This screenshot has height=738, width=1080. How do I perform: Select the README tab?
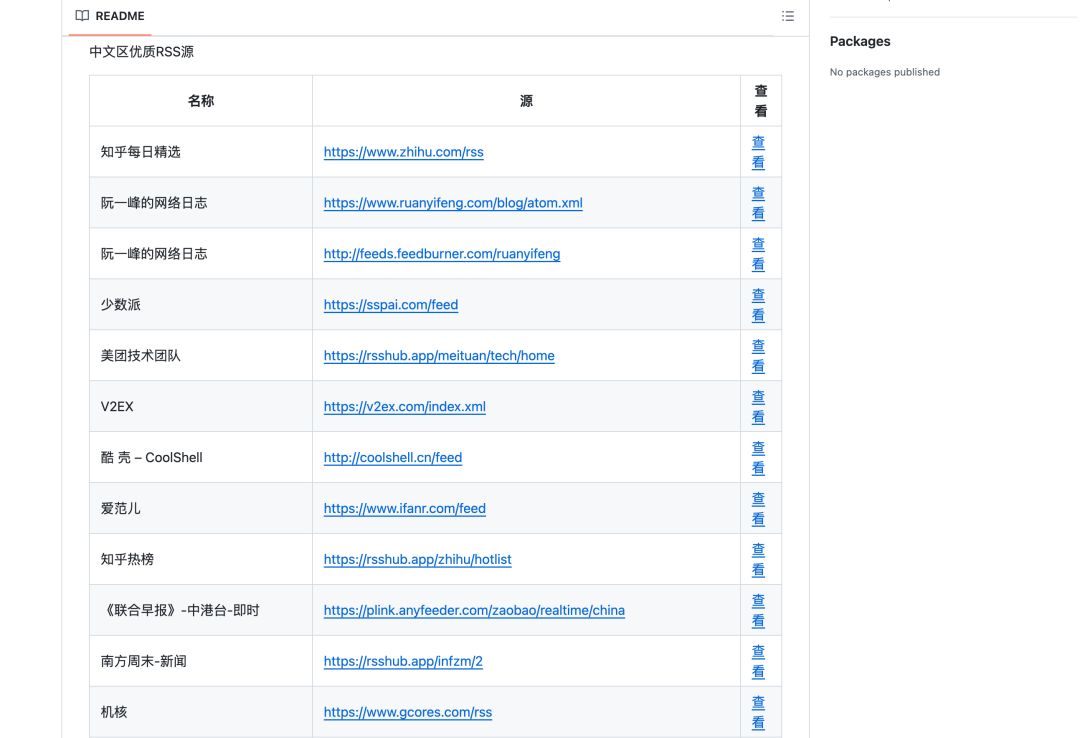(110, 16)
